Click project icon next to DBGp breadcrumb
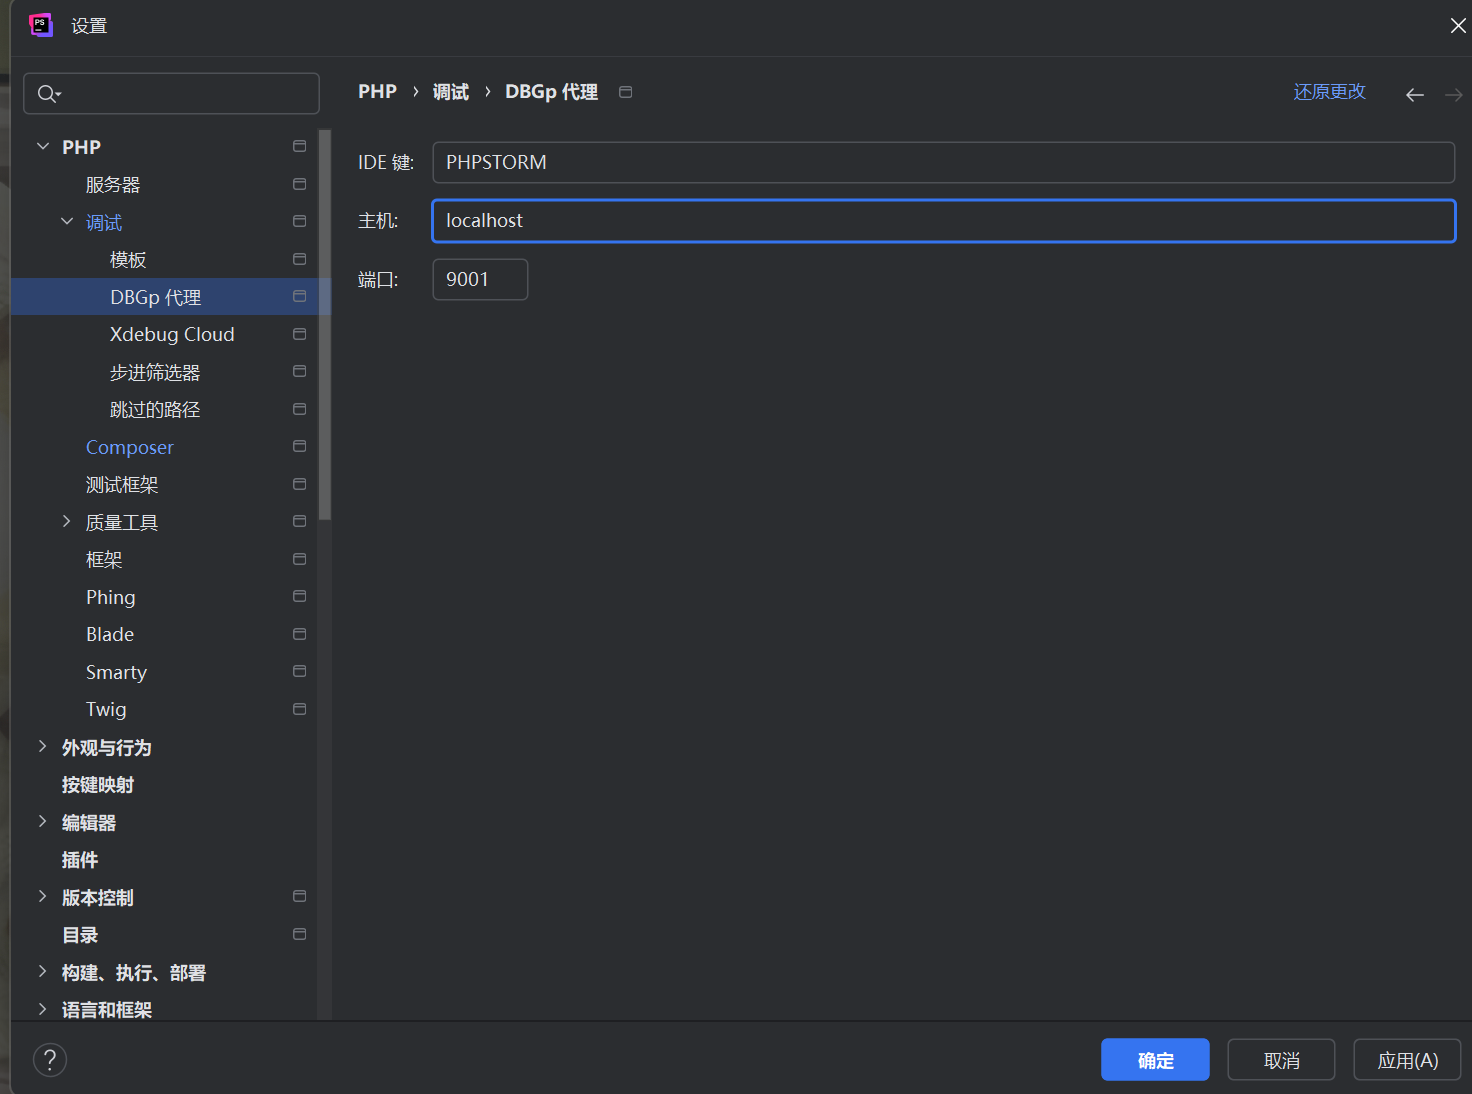The image size is (1472, 1094). coord(626,92)
